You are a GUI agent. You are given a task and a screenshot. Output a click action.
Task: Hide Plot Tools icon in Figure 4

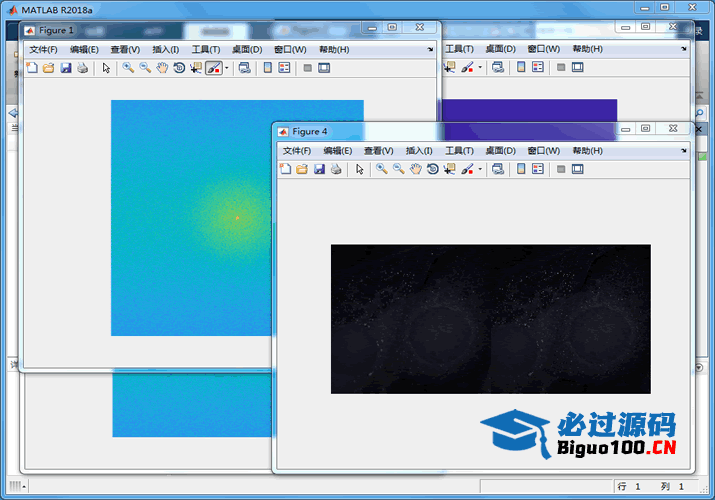[x=561, y=169]
